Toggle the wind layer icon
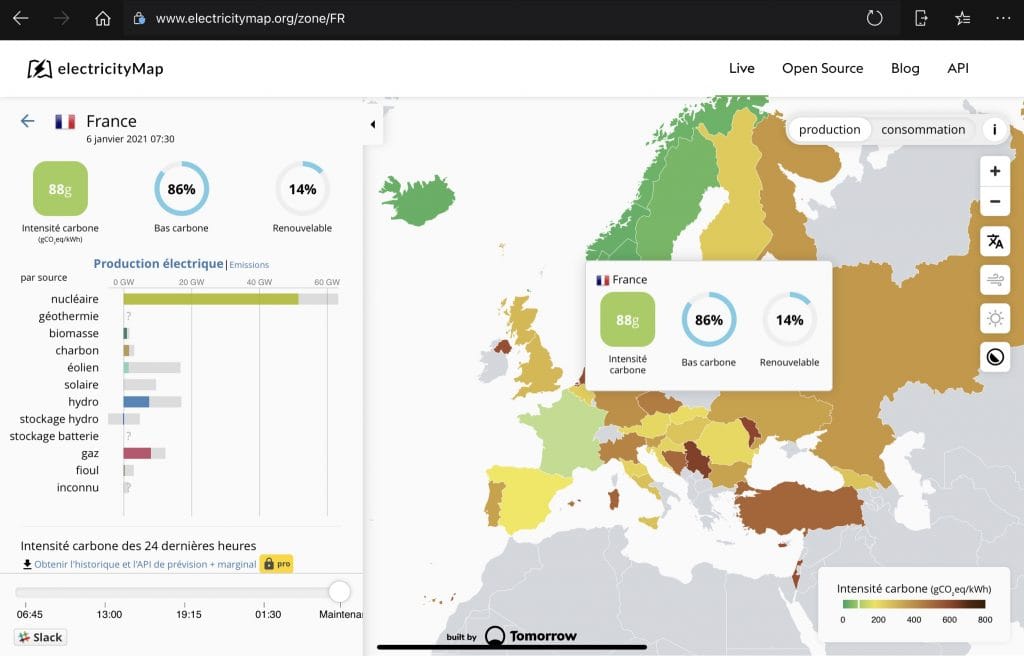 coord(995,280)
